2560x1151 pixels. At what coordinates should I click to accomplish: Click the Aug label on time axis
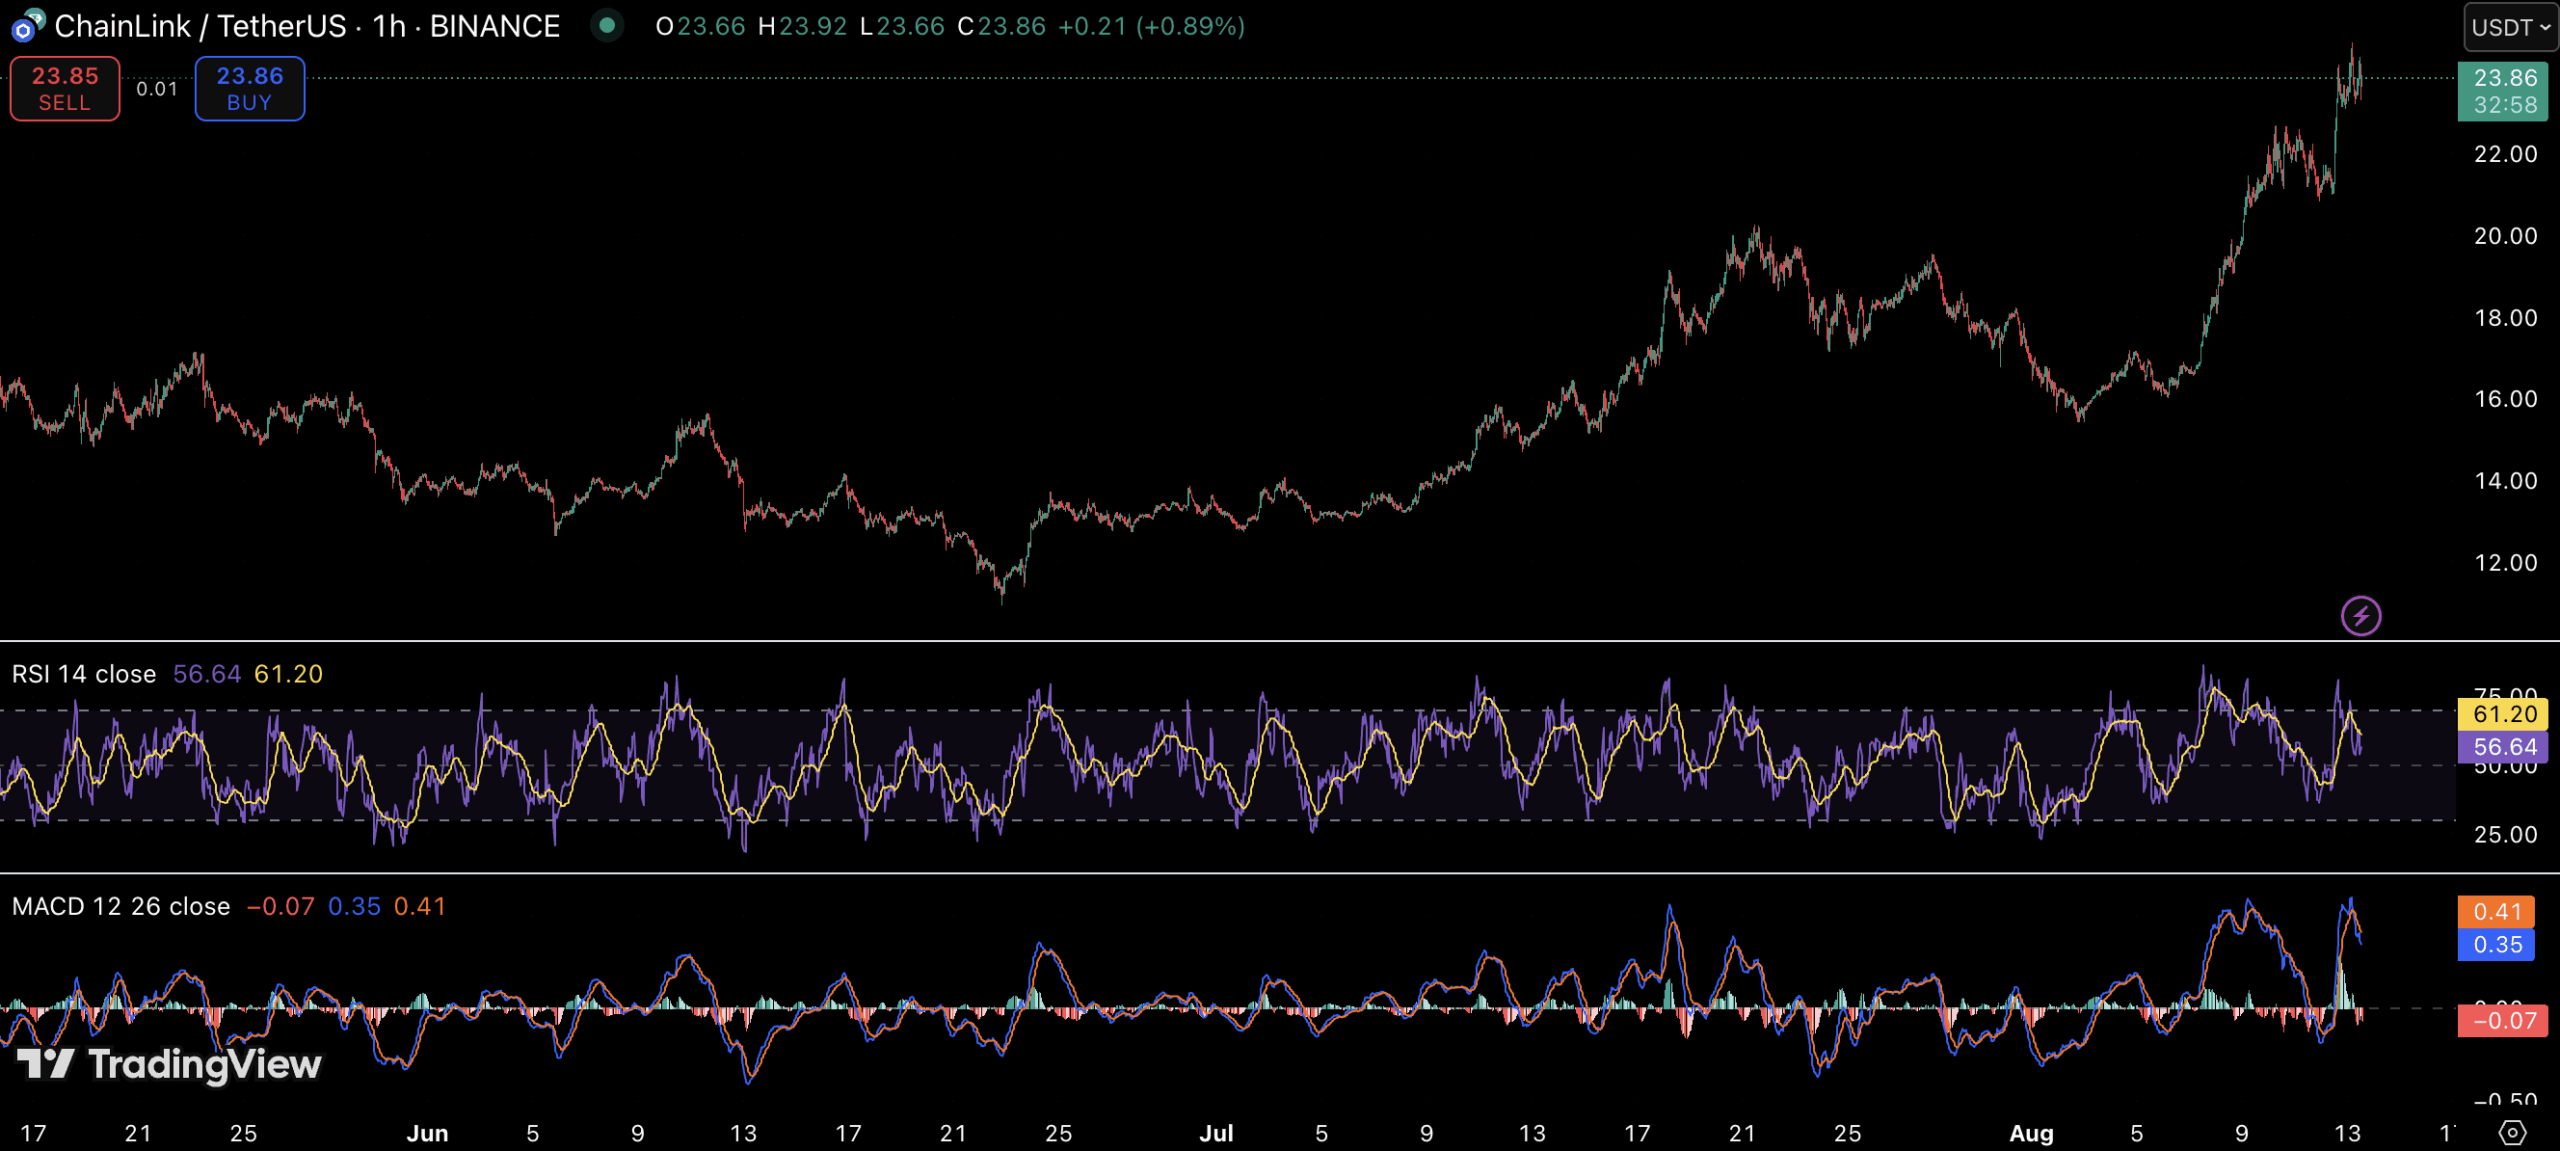[x=2031, y=1133]
